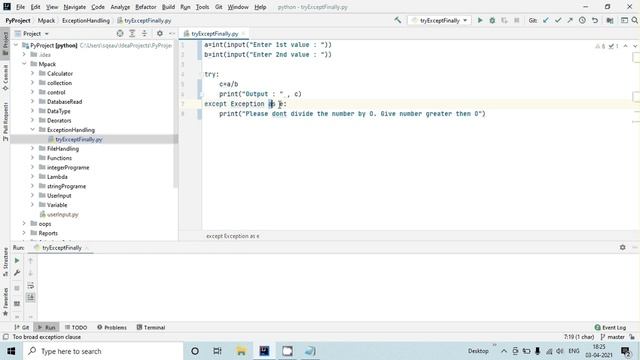Viewport: 640px width, 360px height.
Task: Click the ExceptionHandling breadcrumb
Action: point(86,20)
